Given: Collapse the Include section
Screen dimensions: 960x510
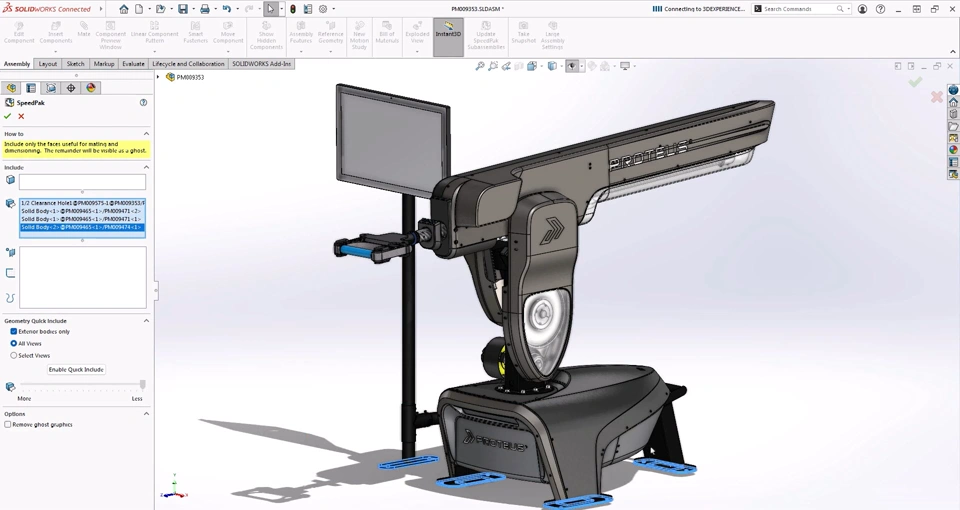Looking at the screenshot, I should coord(146,167).
